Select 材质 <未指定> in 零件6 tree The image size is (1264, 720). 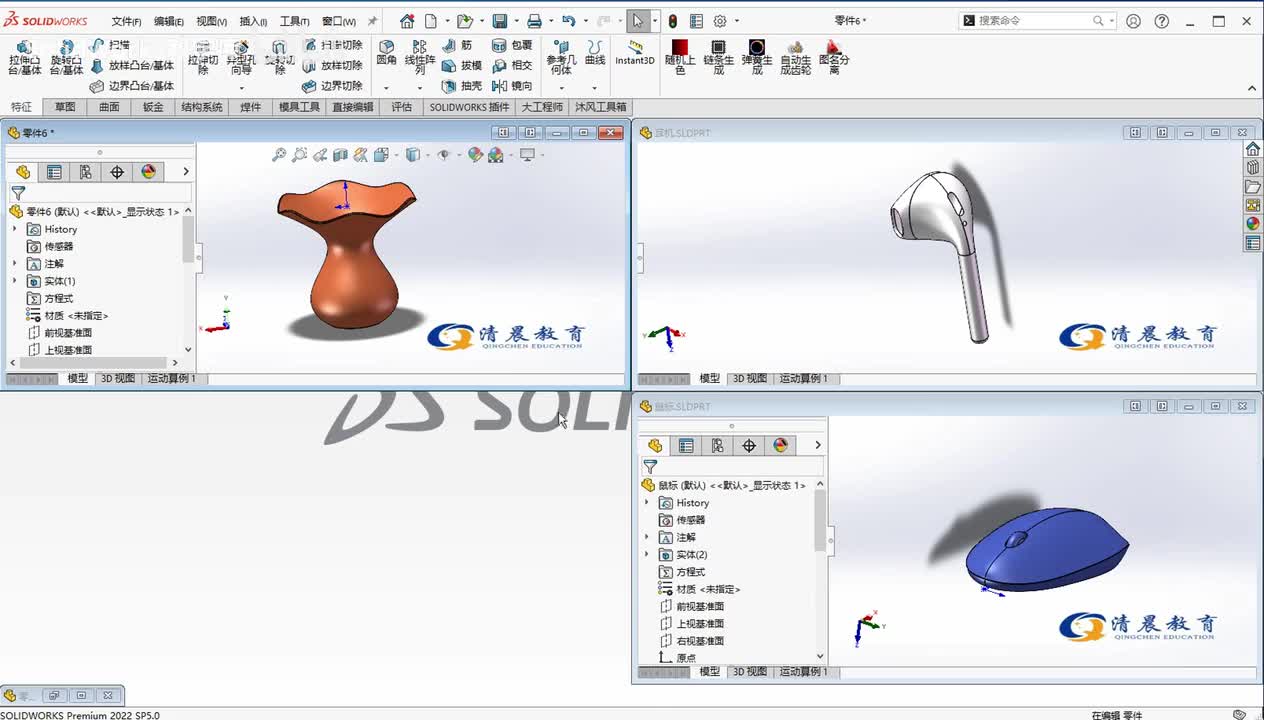[x=67, y=316]
